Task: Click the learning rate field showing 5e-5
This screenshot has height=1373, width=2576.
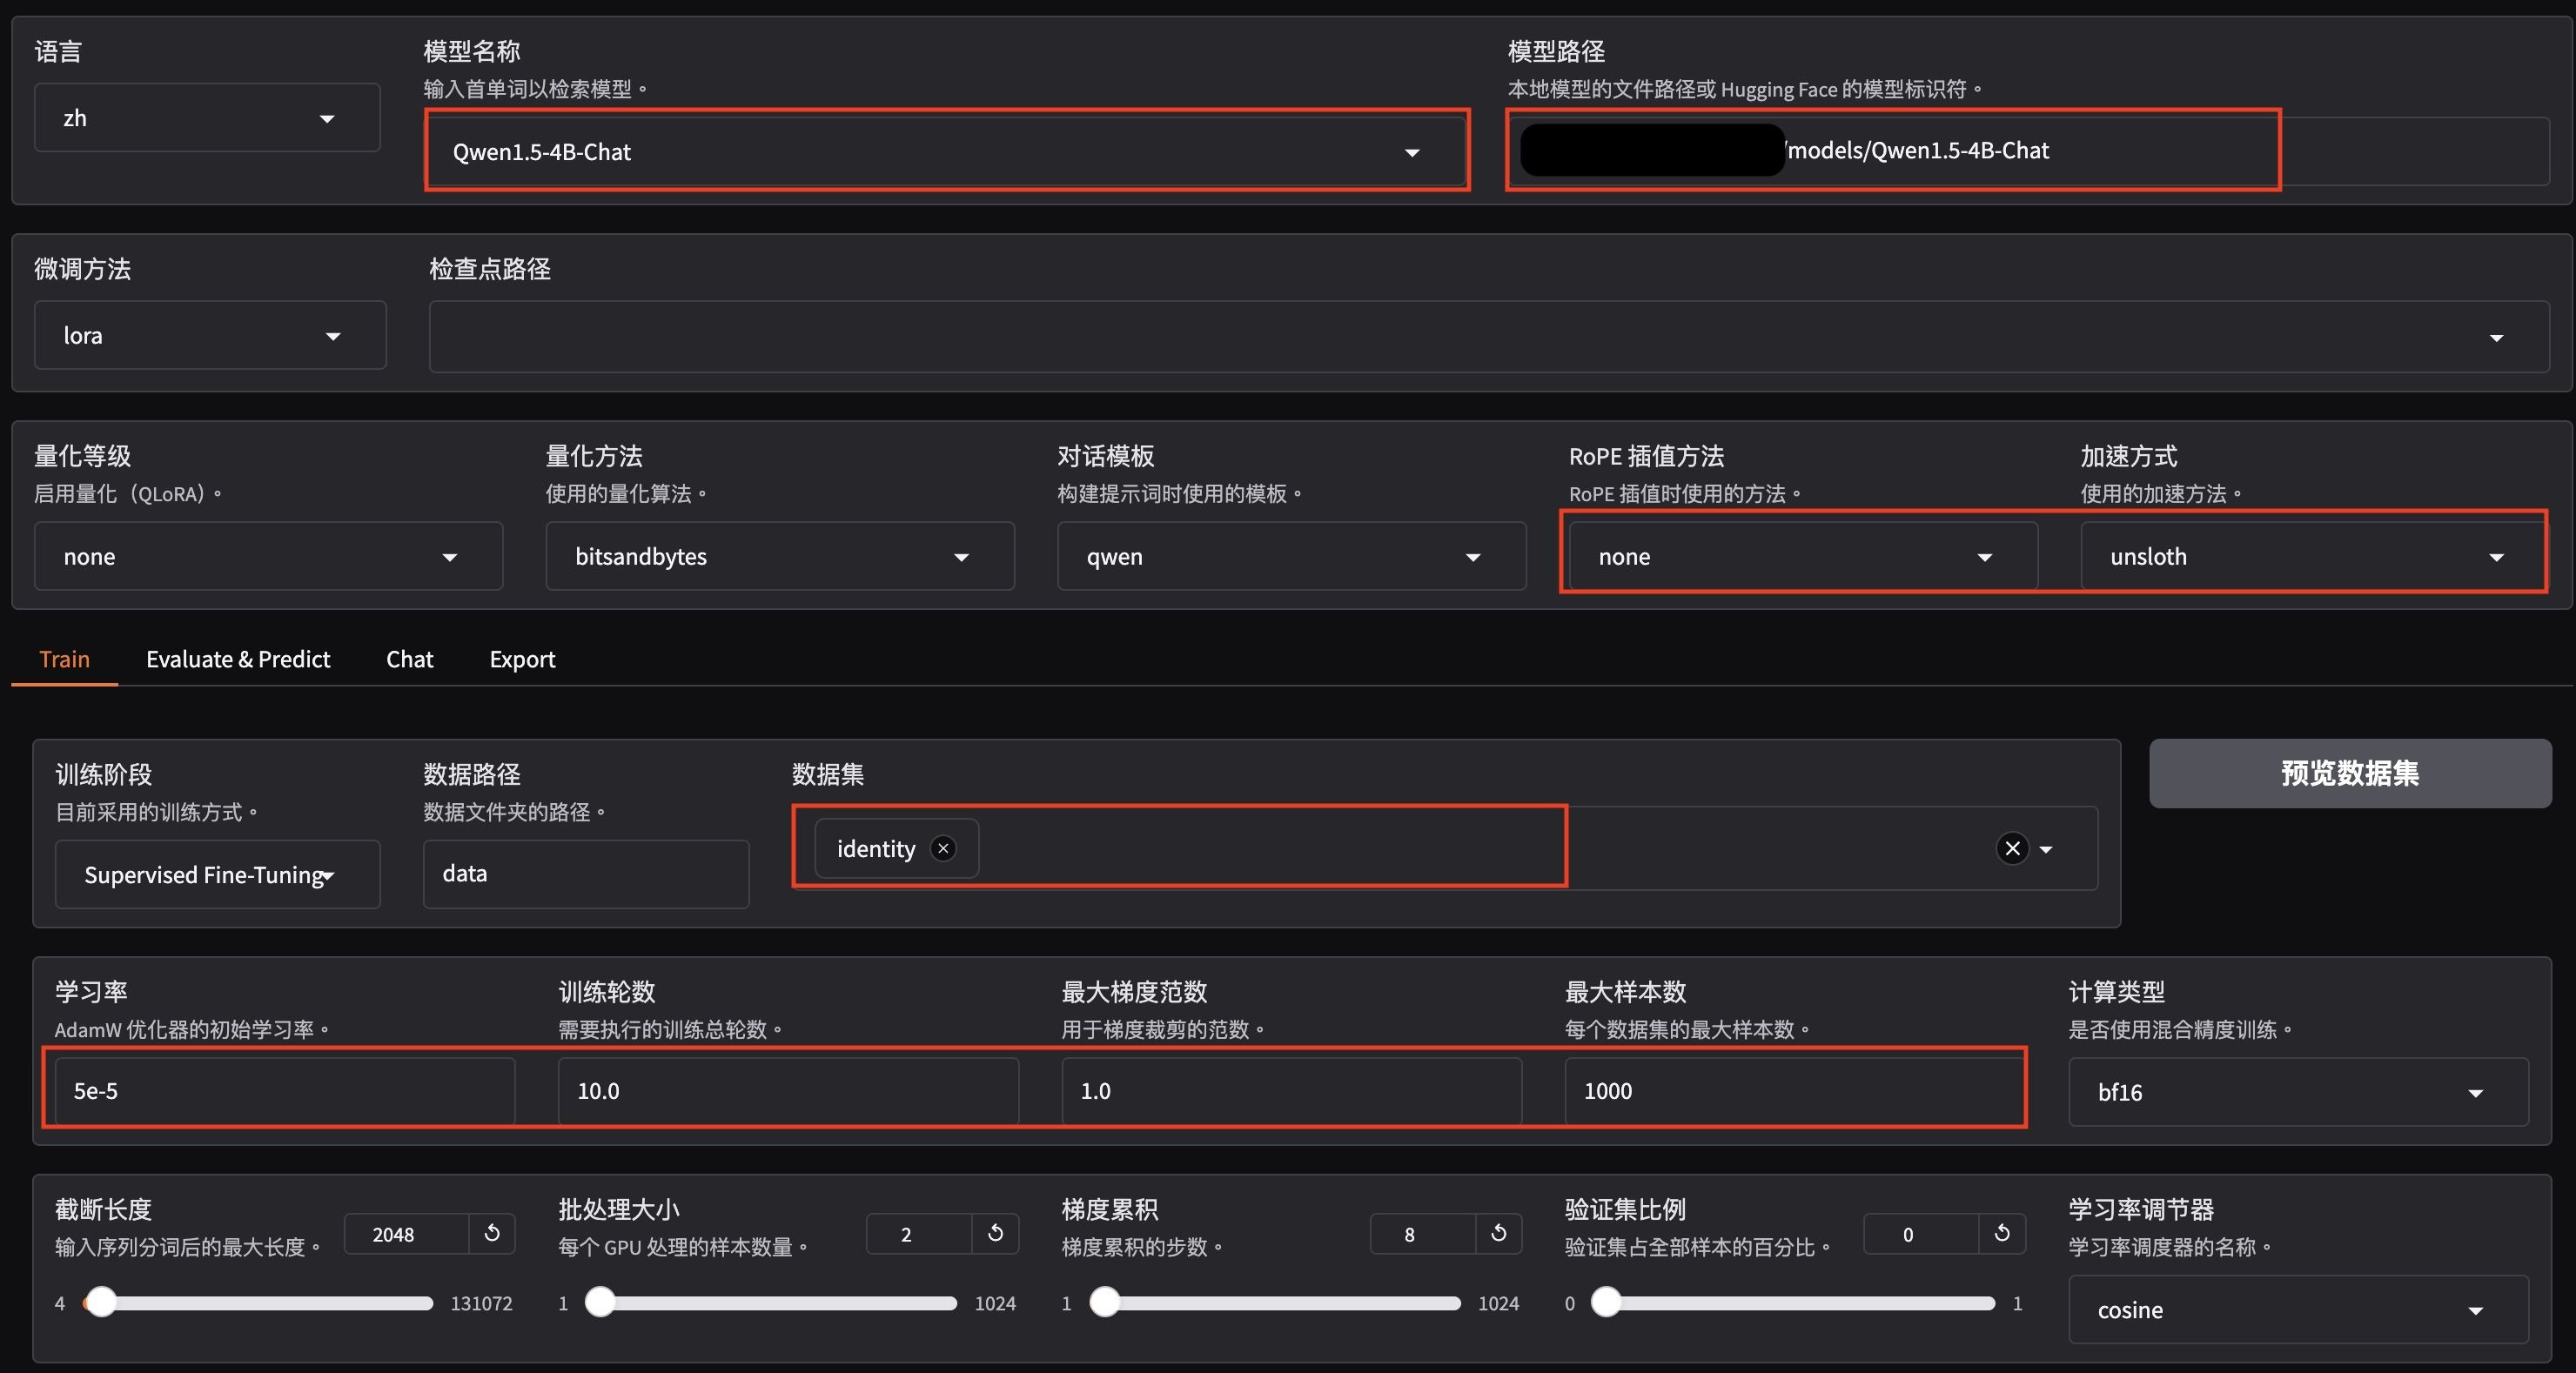Action: pos(284,1091)
